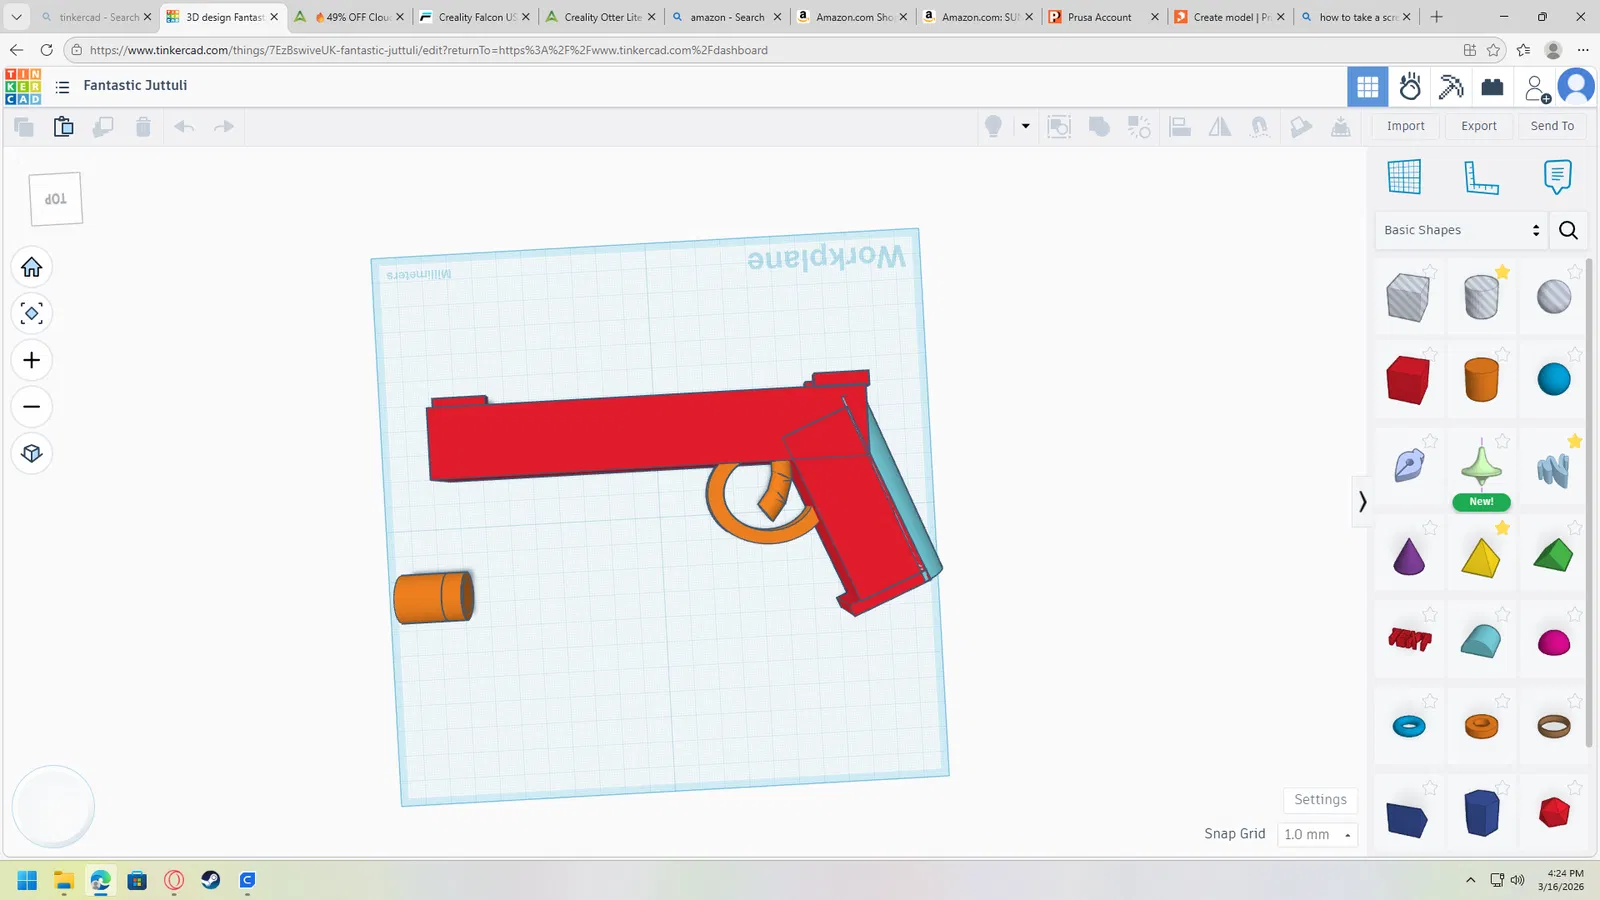The height and width of the screenshot is (900, 1600).
Task: Fit all shapes in view
Action: (31, 314)
